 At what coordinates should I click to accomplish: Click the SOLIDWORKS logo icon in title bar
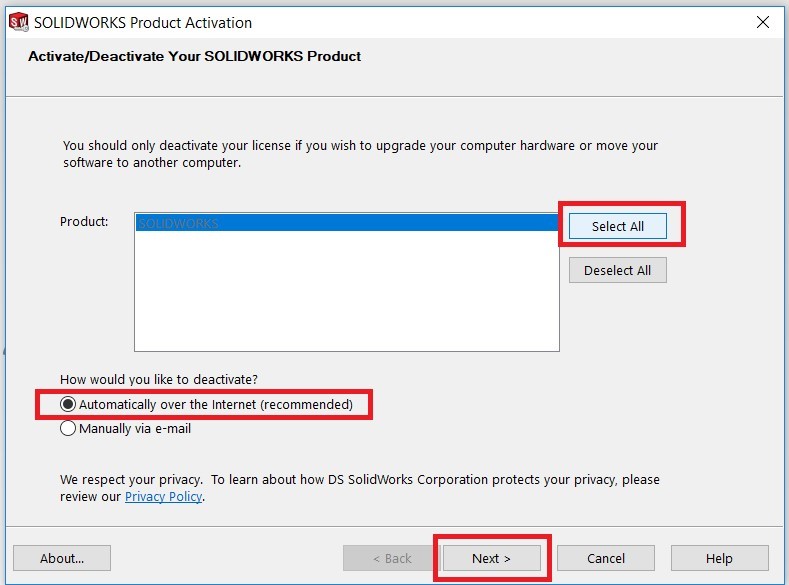[x=19, y=22]
